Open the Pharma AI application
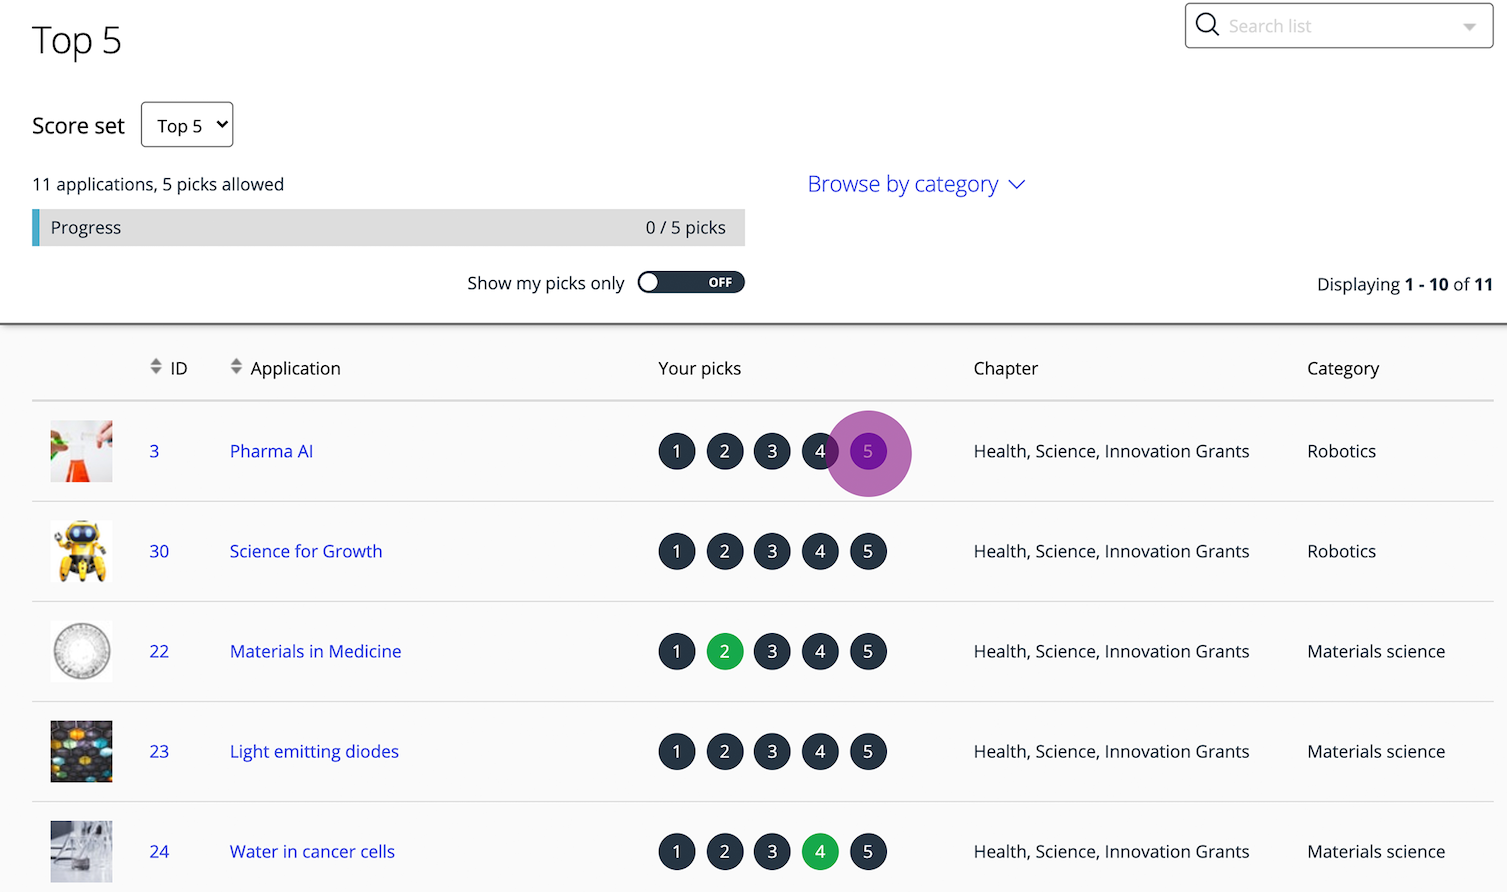Screen dimensions: 1507x892 click(271, 451)
